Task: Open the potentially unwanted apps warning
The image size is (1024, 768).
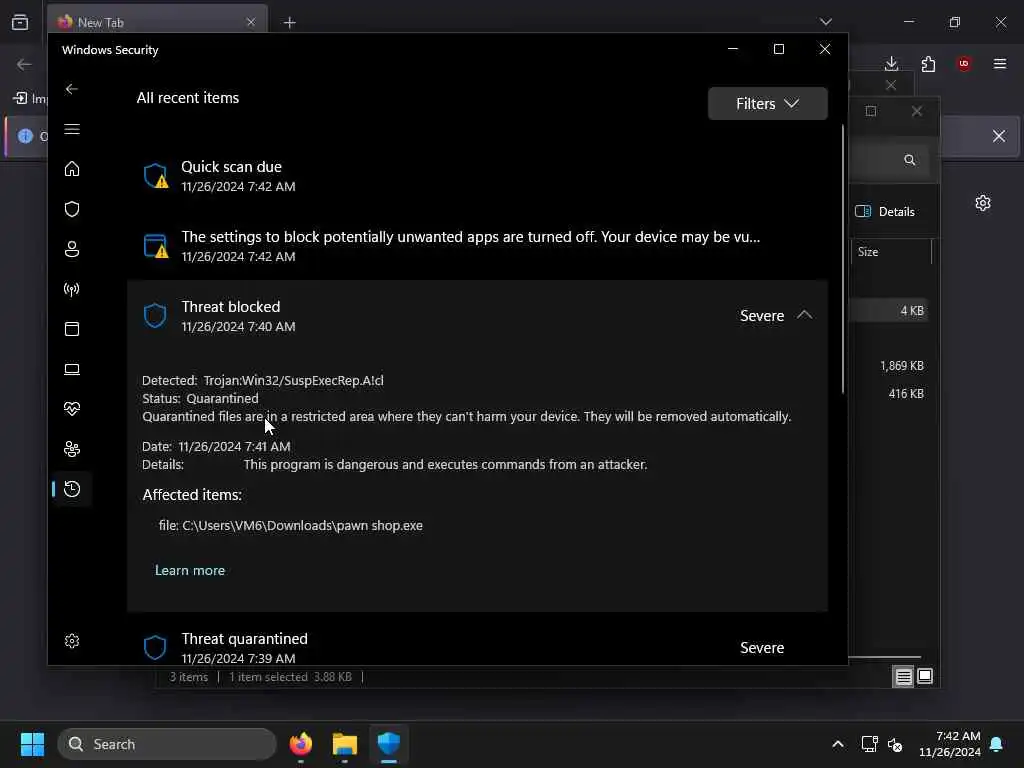Action: point(477,246)
